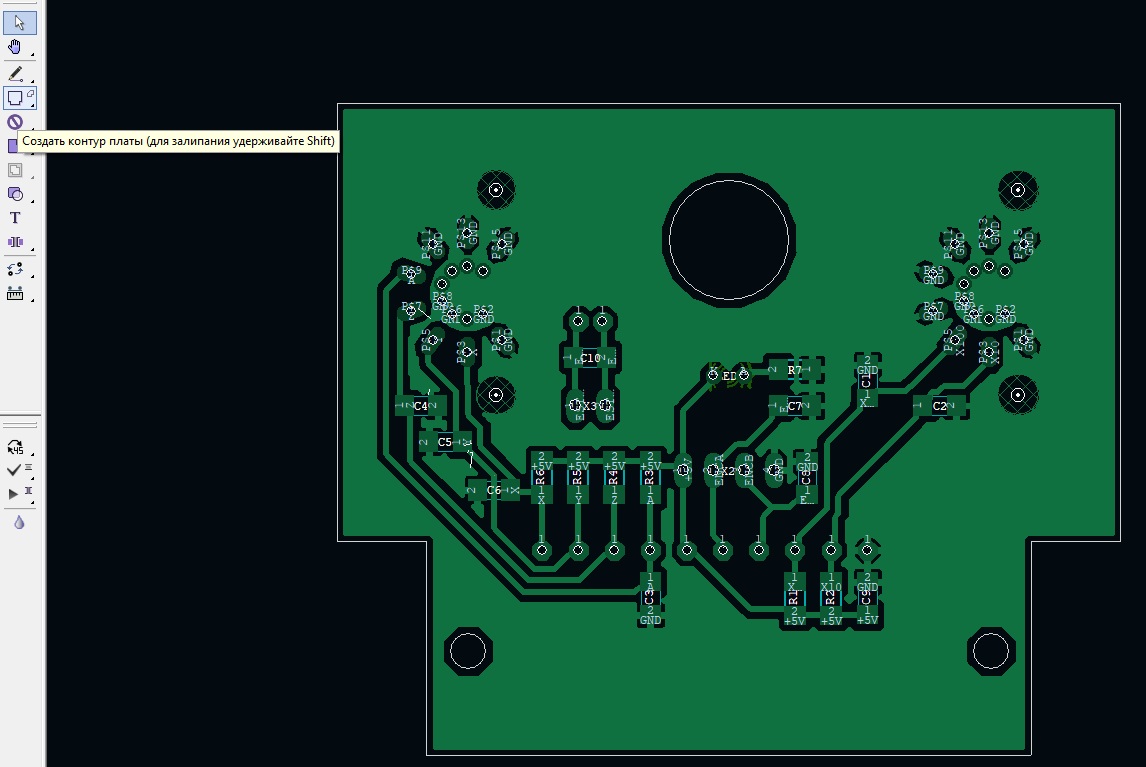Click the greyed overlapping squares icon

pyautogui.click(x=15, y=170)
